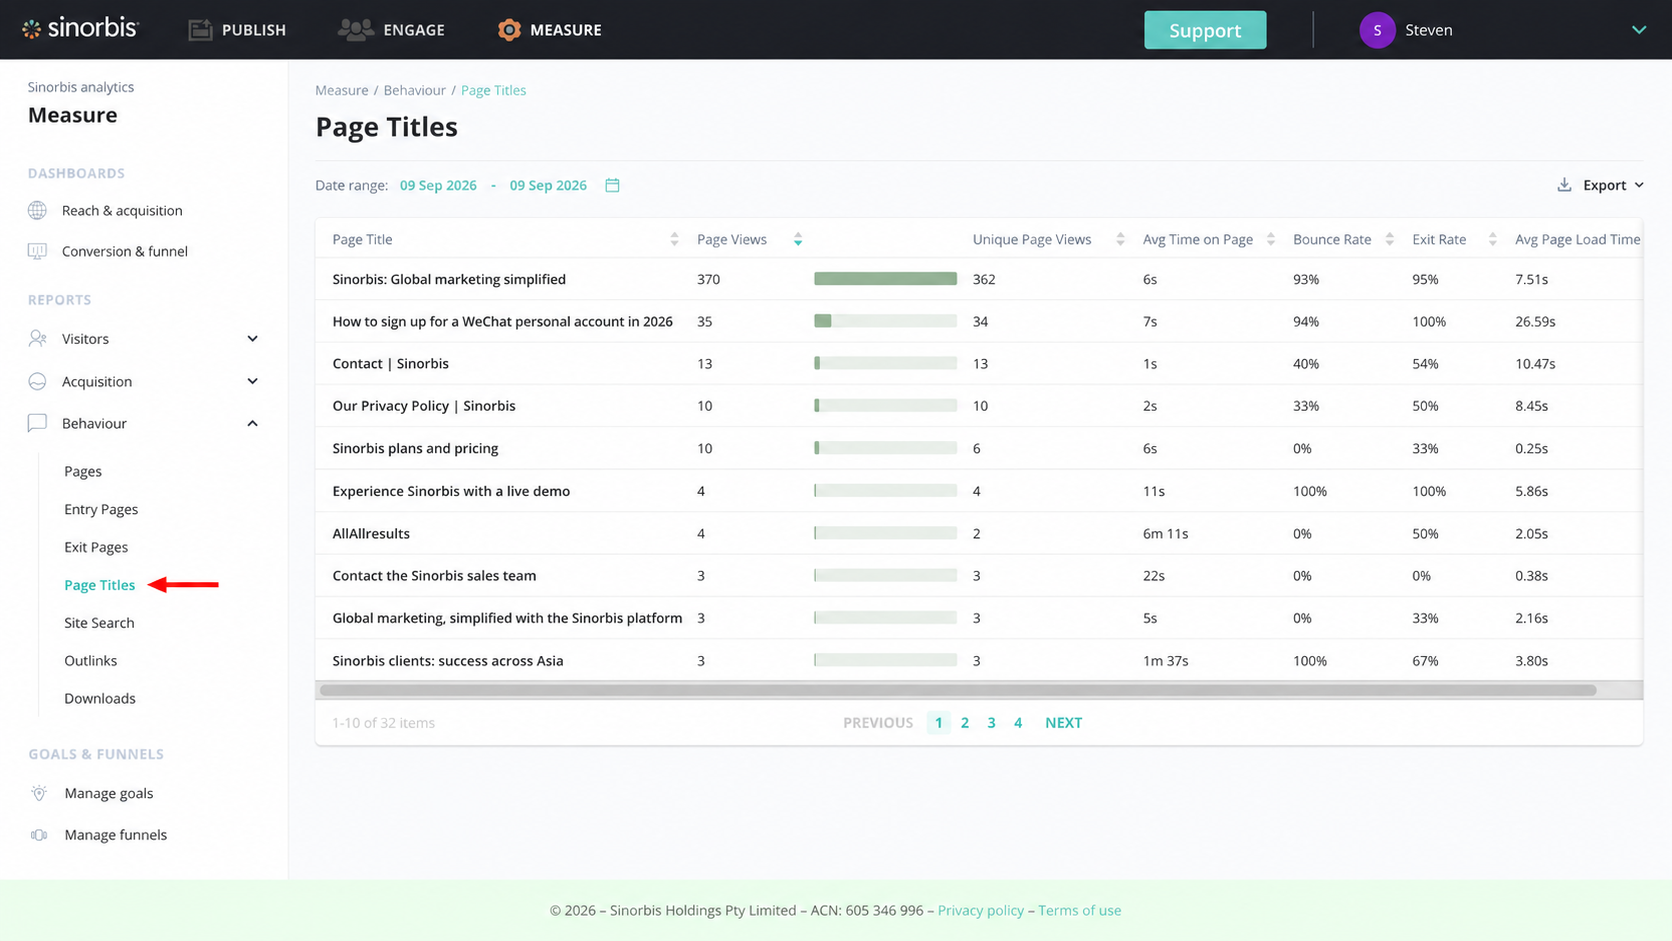The width and height of the screenshot is (1672, 941).
Task: Click the Behaviour speech bubble icon
Action: coord(38,423)
